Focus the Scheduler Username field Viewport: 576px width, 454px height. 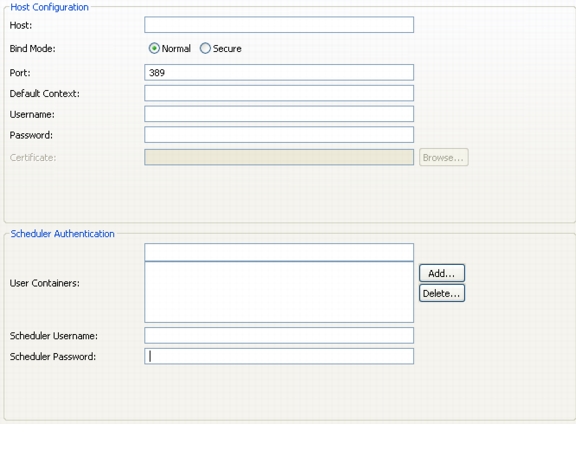279,335
